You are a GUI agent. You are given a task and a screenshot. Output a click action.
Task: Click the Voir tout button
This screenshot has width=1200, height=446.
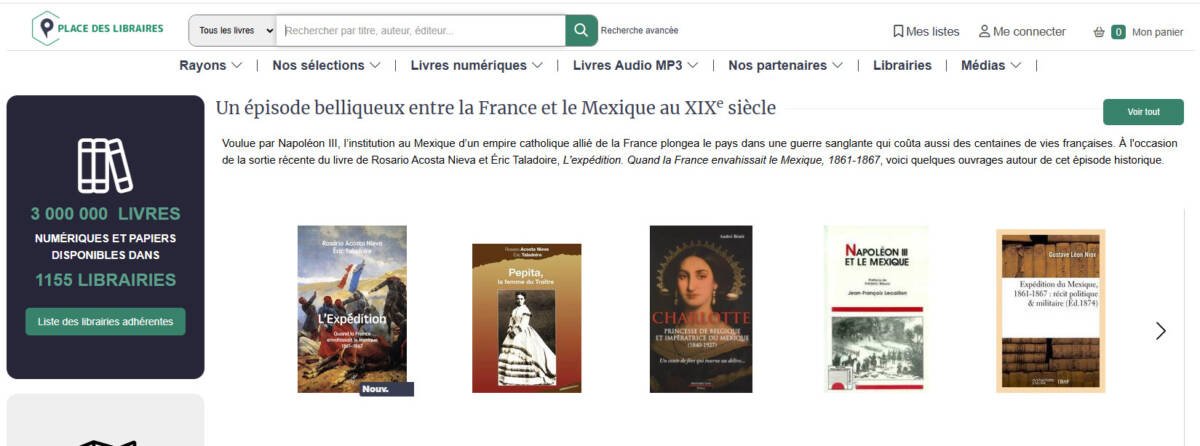tap(1143, 112)
